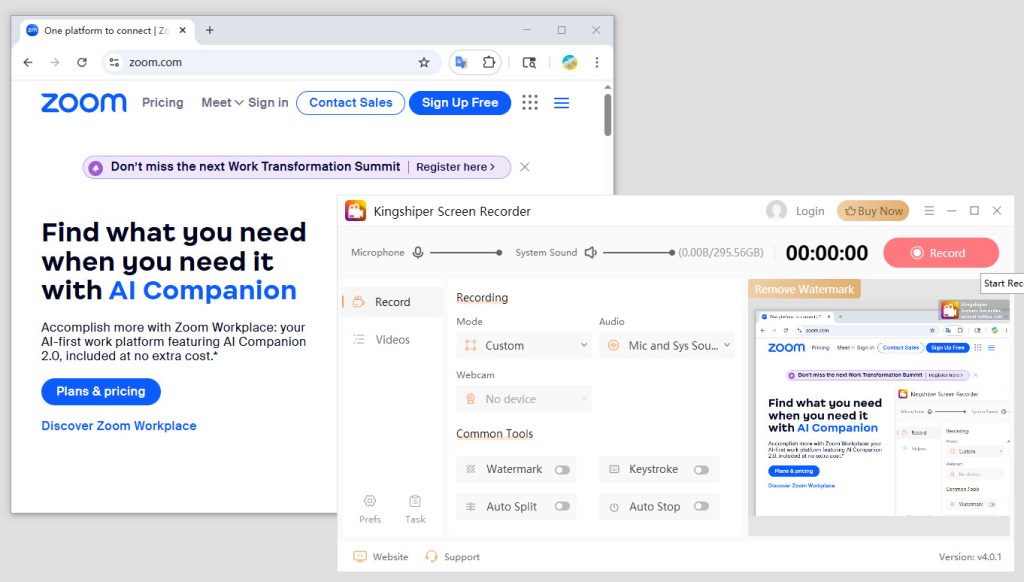This screenshot has height=582, width=1024.
Task: Open Prefs gear icon in sidebar
Action: click(370, 501)
